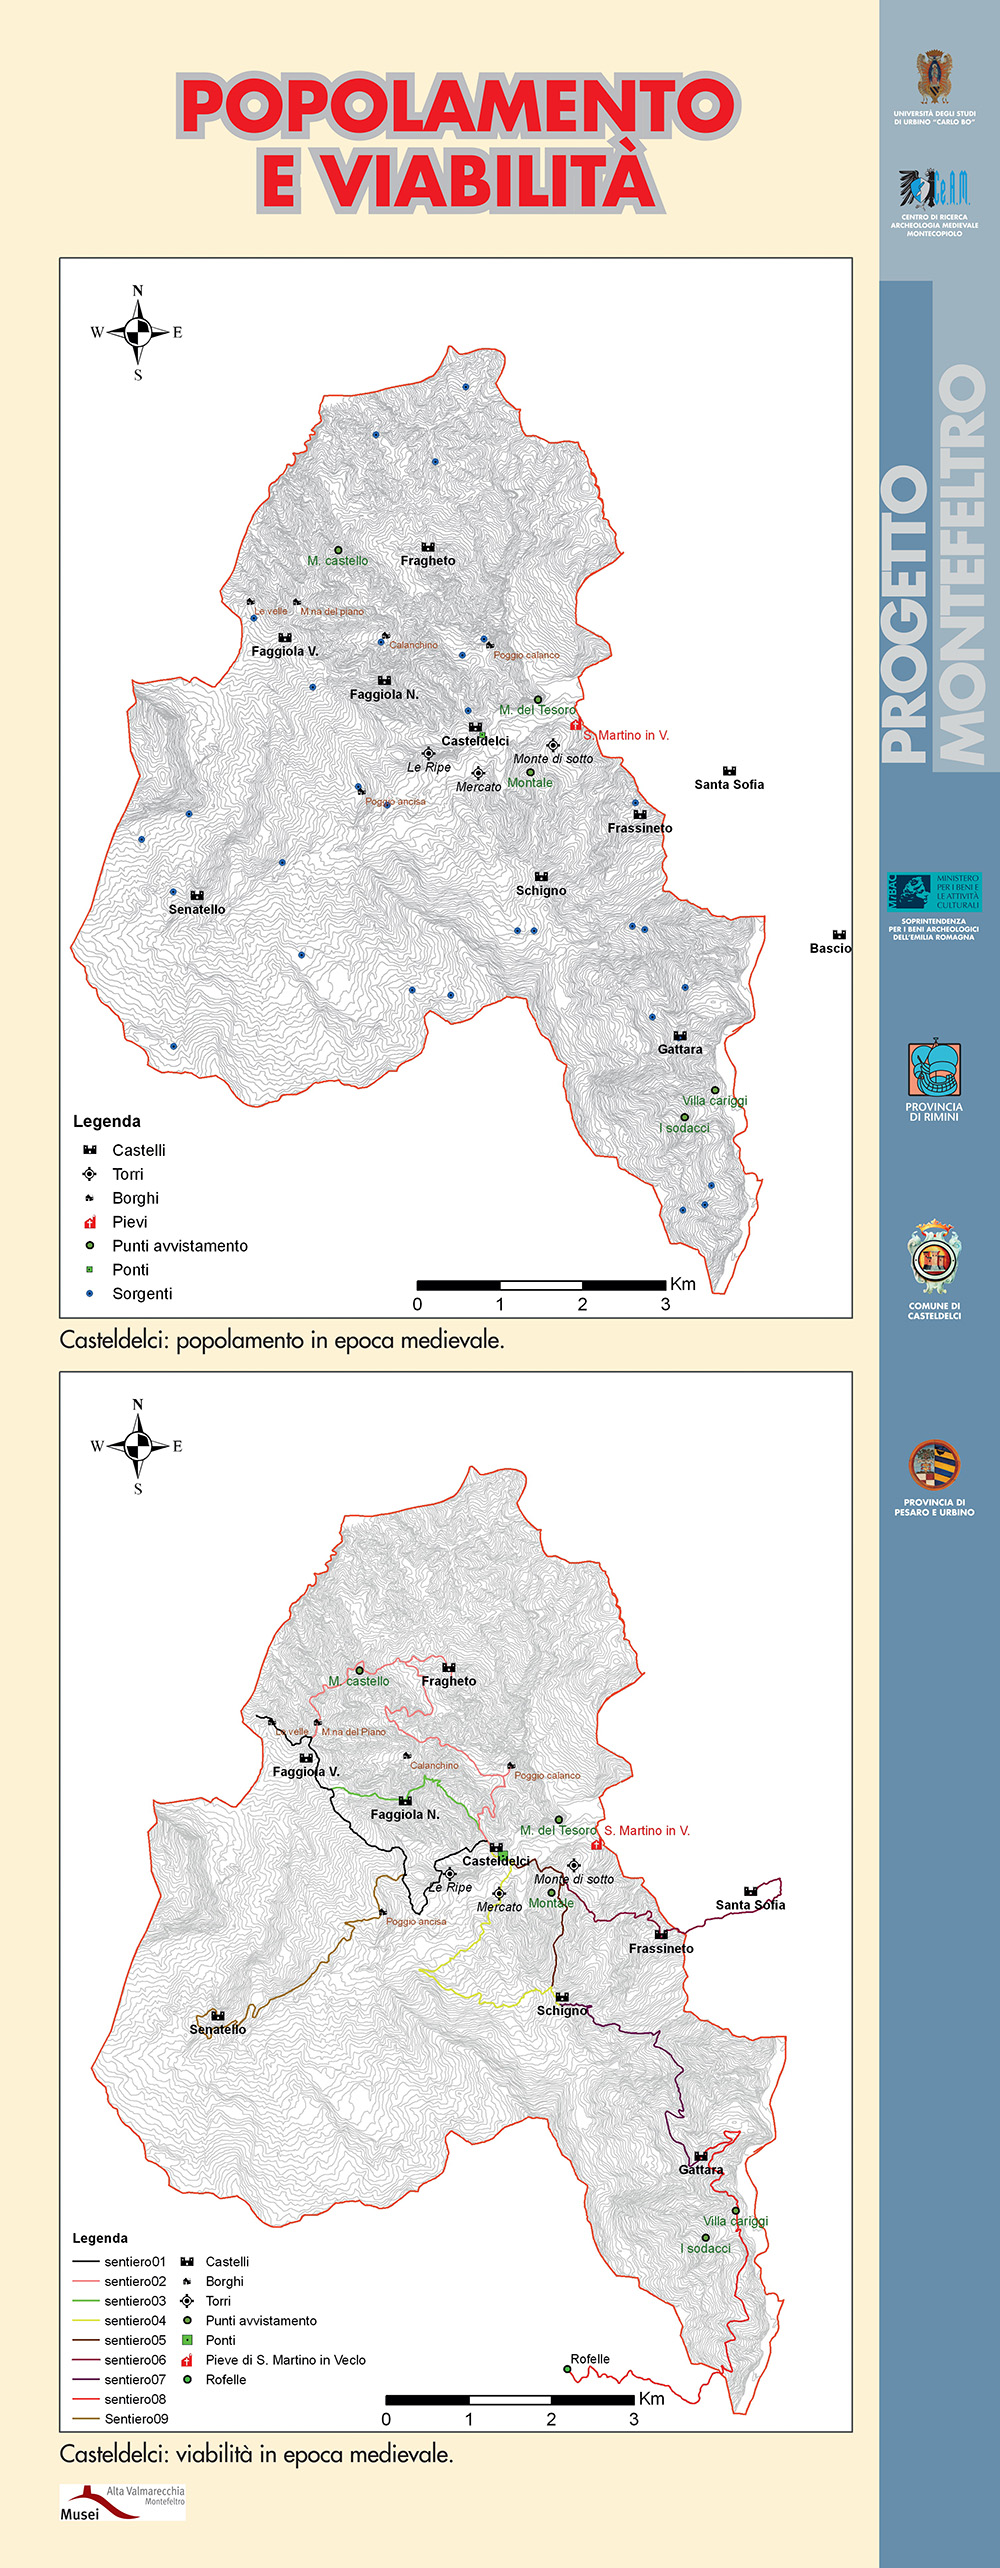Click the vertical PROGETTO MONTEFELTRO banner text
1000x2568 pixels.
[x=934, y=565]
